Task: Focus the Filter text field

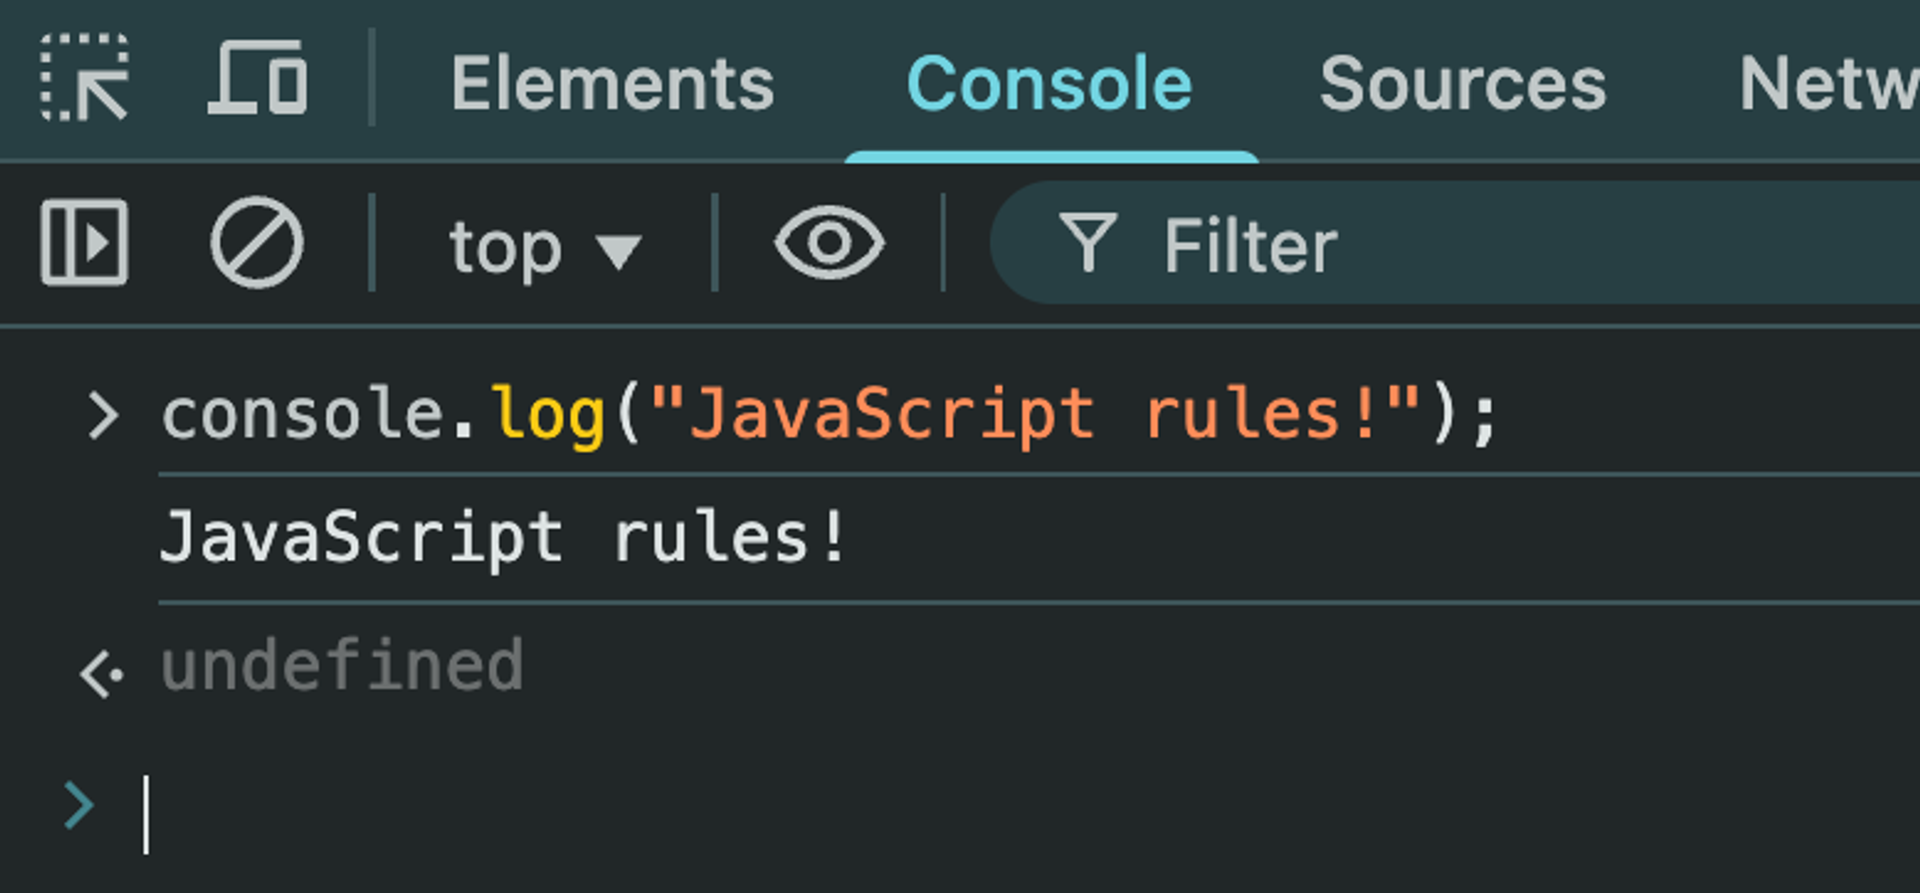Action: pyautogui.click(x=1455, y=243)
